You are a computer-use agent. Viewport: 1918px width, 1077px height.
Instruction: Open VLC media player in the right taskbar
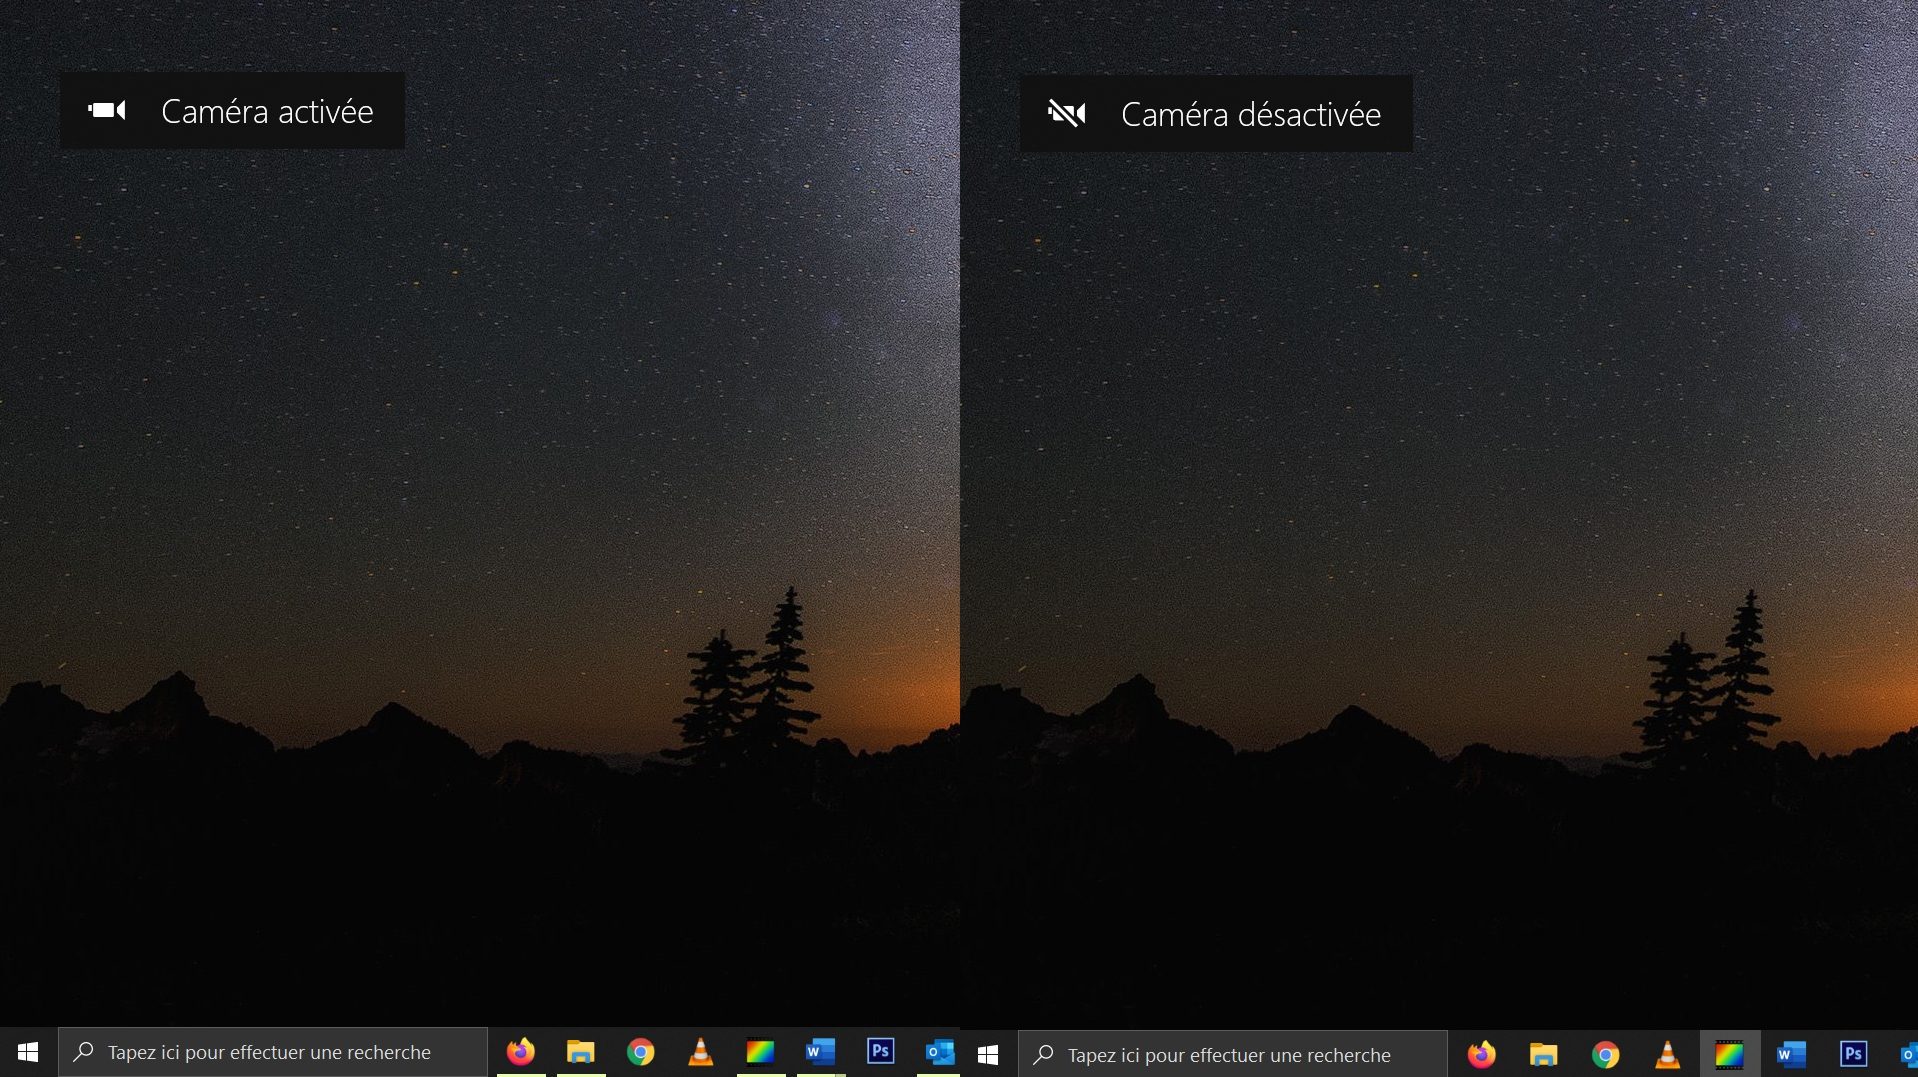[x=1667, y=1055]
